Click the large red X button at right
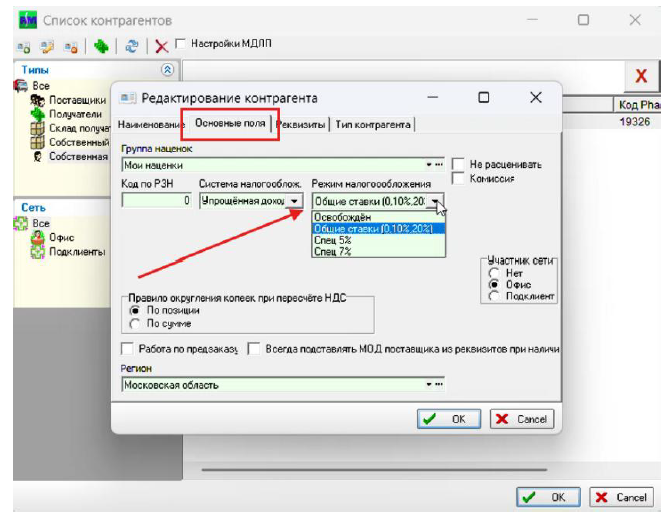The image size is (663, 516). (x=641, y=76)
